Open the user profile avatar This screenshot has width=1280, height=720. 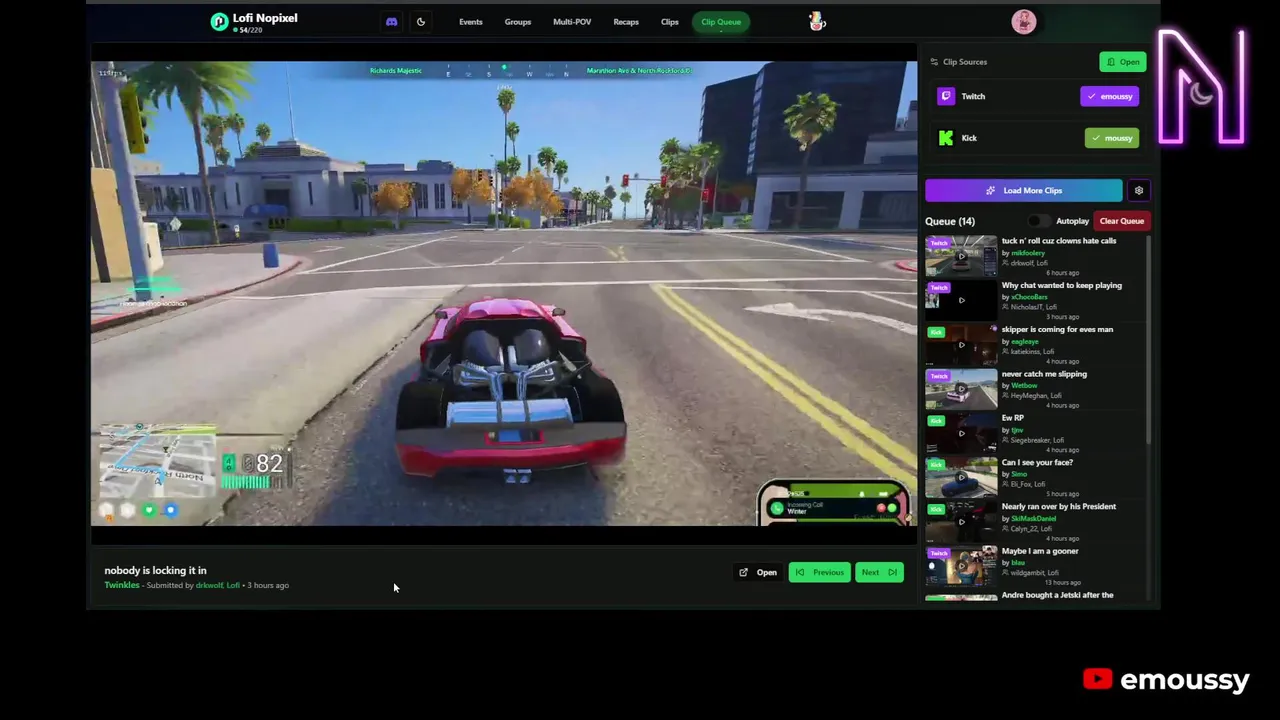tap(1023, 21)
